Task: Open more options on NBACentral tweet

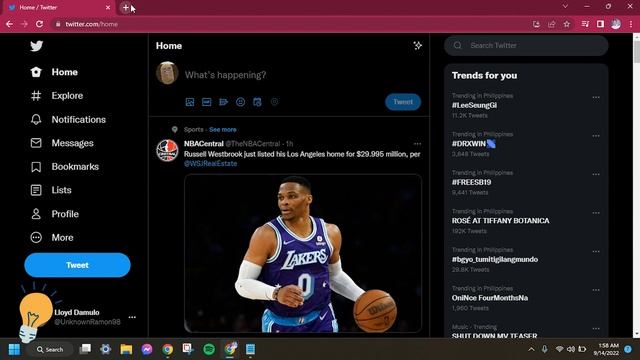Action: pos(417,144)
